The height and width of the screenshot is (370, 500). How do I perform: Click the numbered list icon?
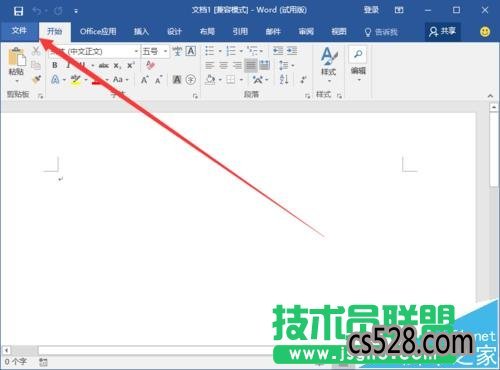point(231,51)
